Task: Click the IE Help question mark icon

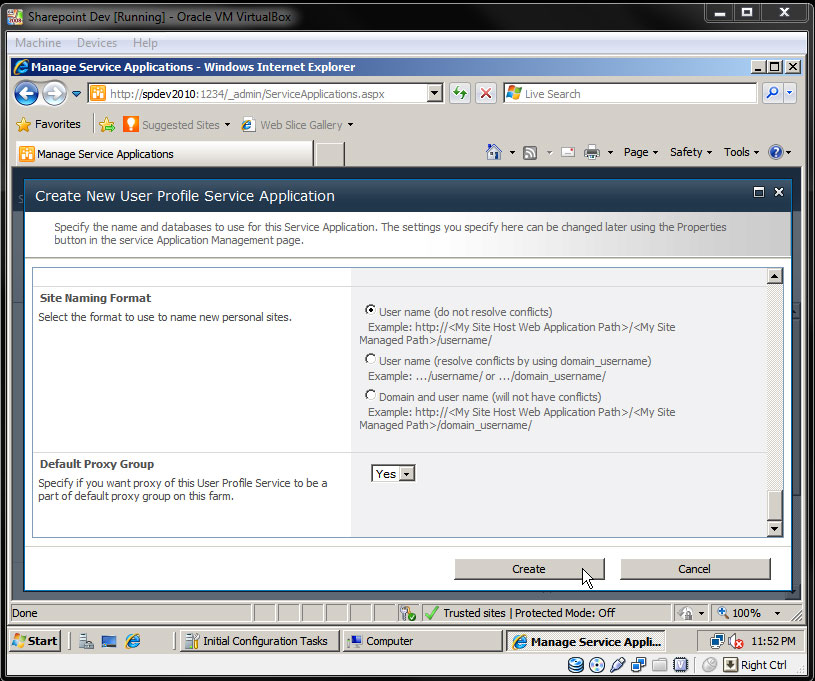Action: point(775,152)
